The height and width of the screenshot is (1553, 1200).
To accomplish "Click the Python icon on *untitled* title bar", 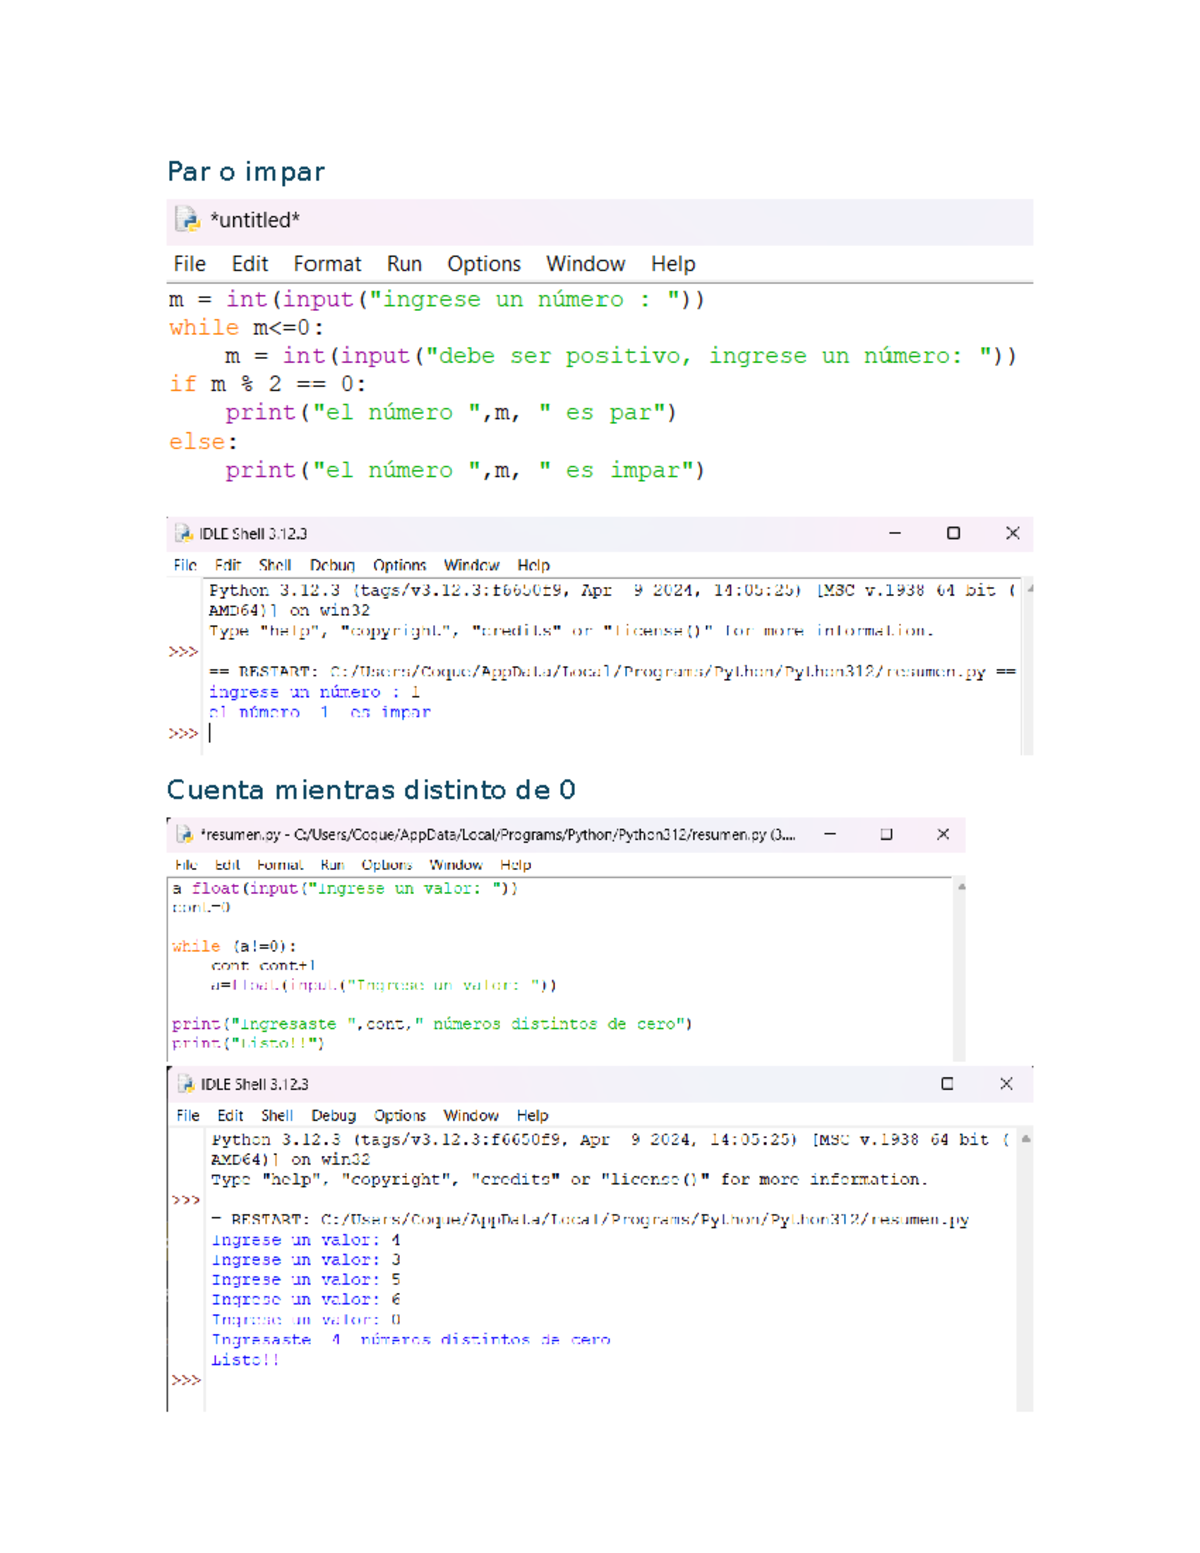I will click(185, 220).
